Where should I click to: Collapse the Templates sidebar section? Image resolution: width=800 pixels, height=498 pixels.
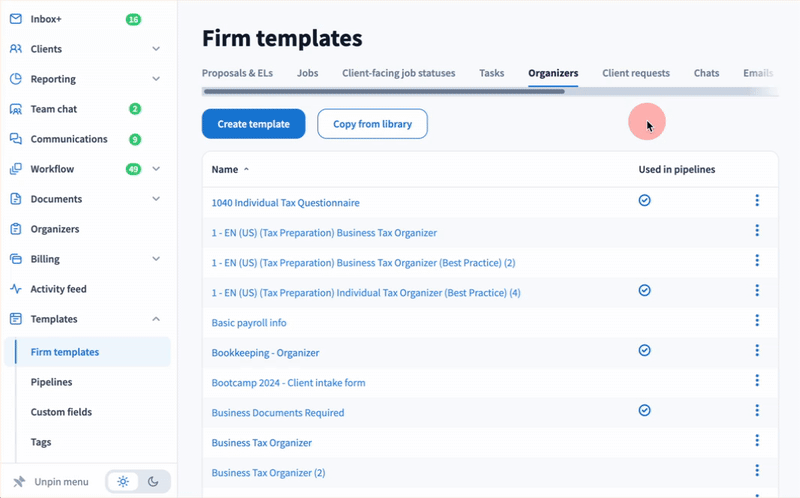click(156, 319)
